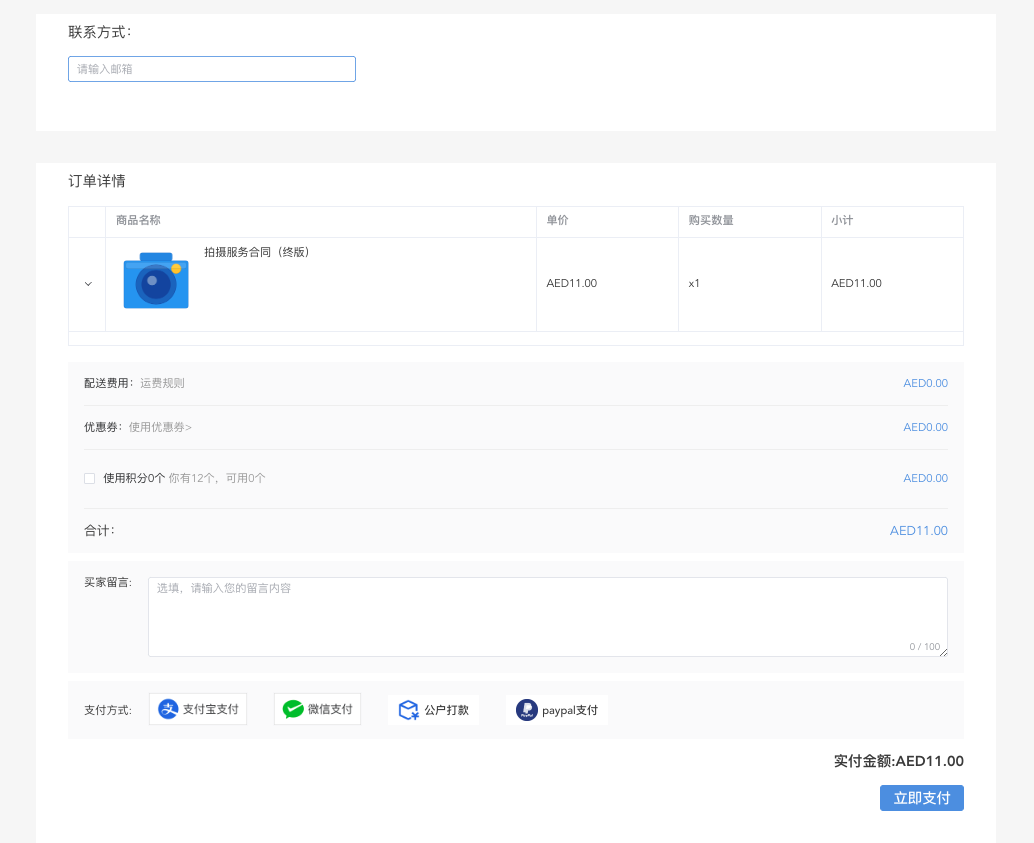Click the blue camera product thumbnail
This screenshot has width=1034, height=843.
click(156, 281)
